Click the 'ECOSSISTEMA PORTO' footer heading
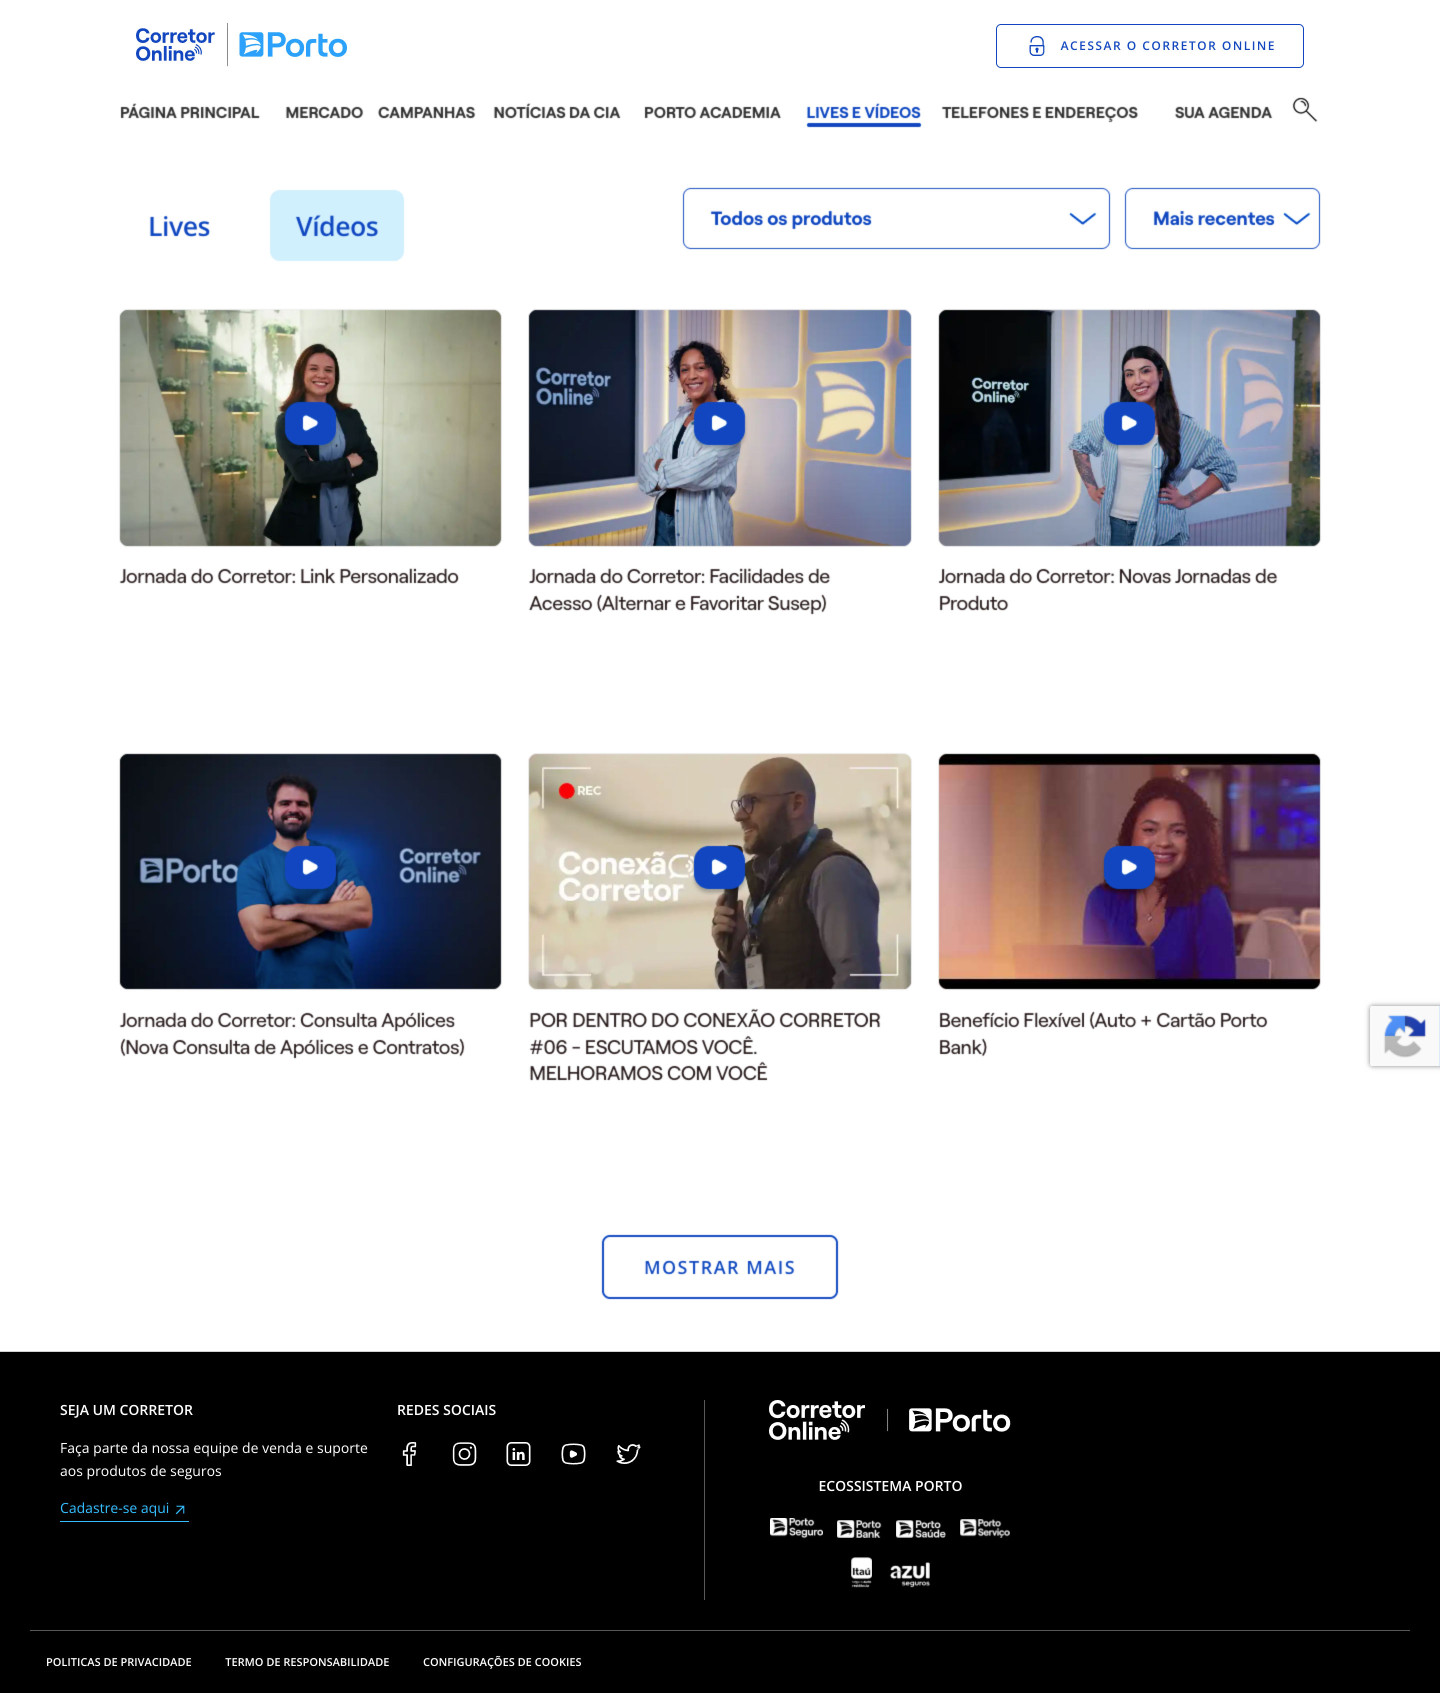1440x1693 pixels. coord(890,1486)
